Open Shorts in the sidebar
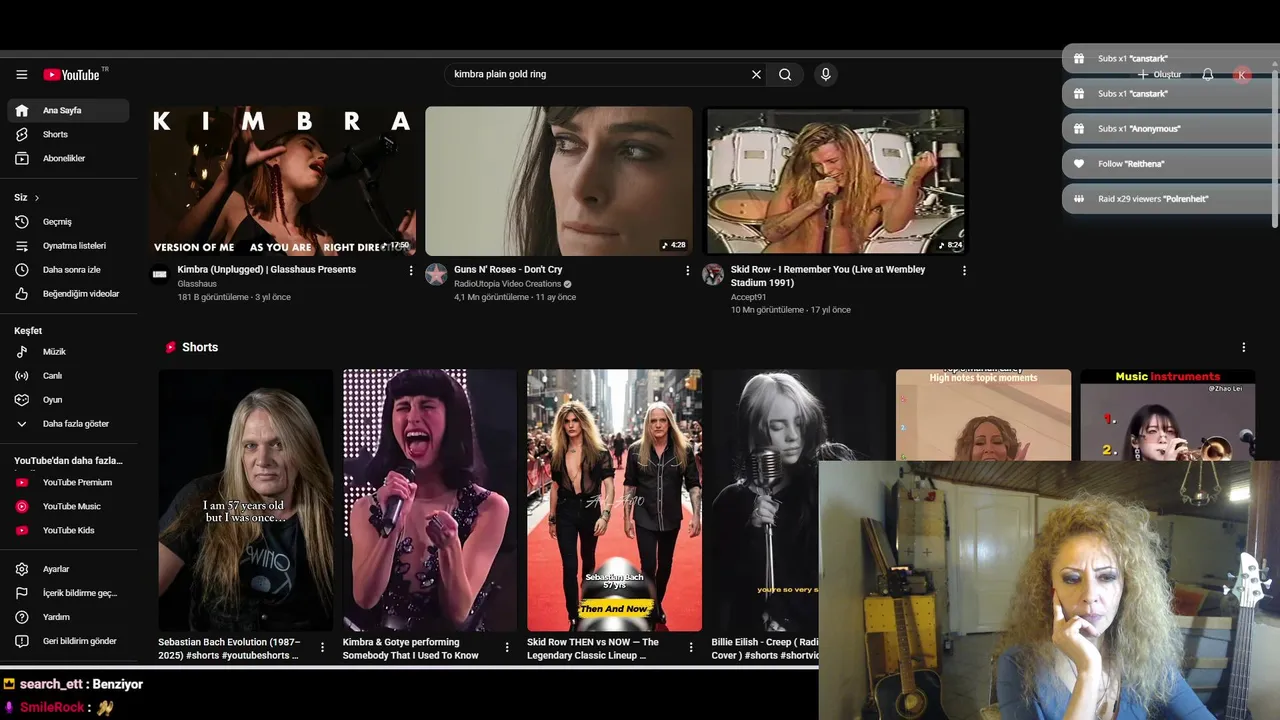This screenshot has height=720, width=1280. 68,134
